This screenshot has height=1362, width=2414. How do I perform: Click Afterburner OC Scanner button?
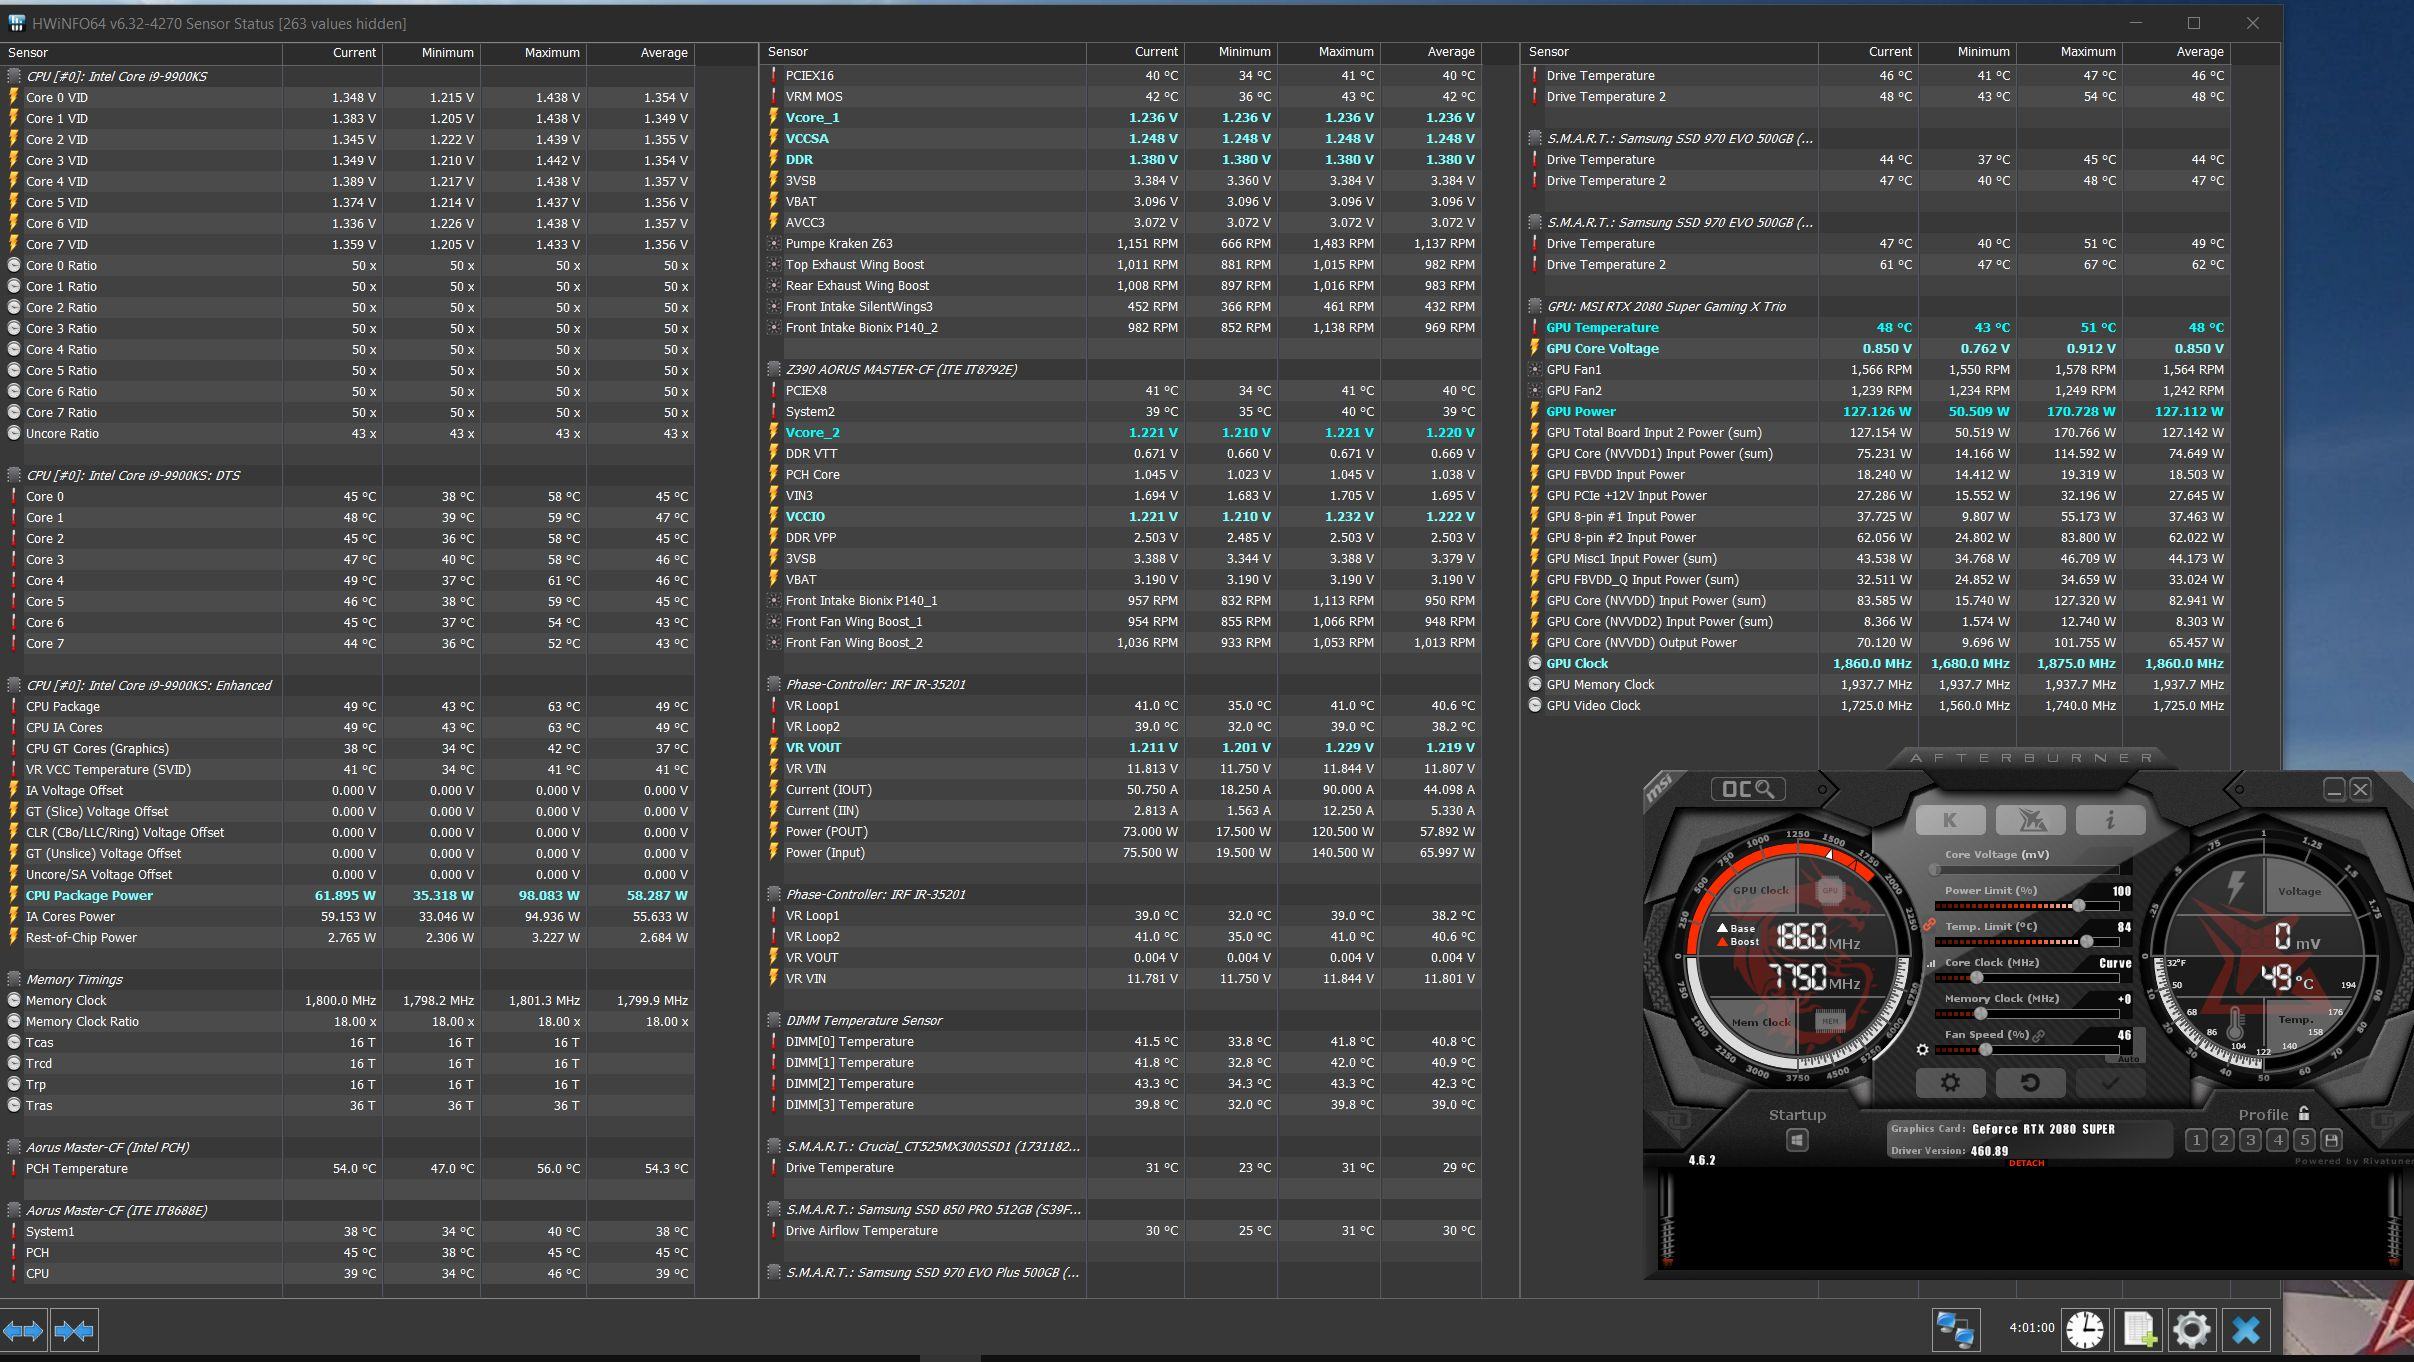1747,789
